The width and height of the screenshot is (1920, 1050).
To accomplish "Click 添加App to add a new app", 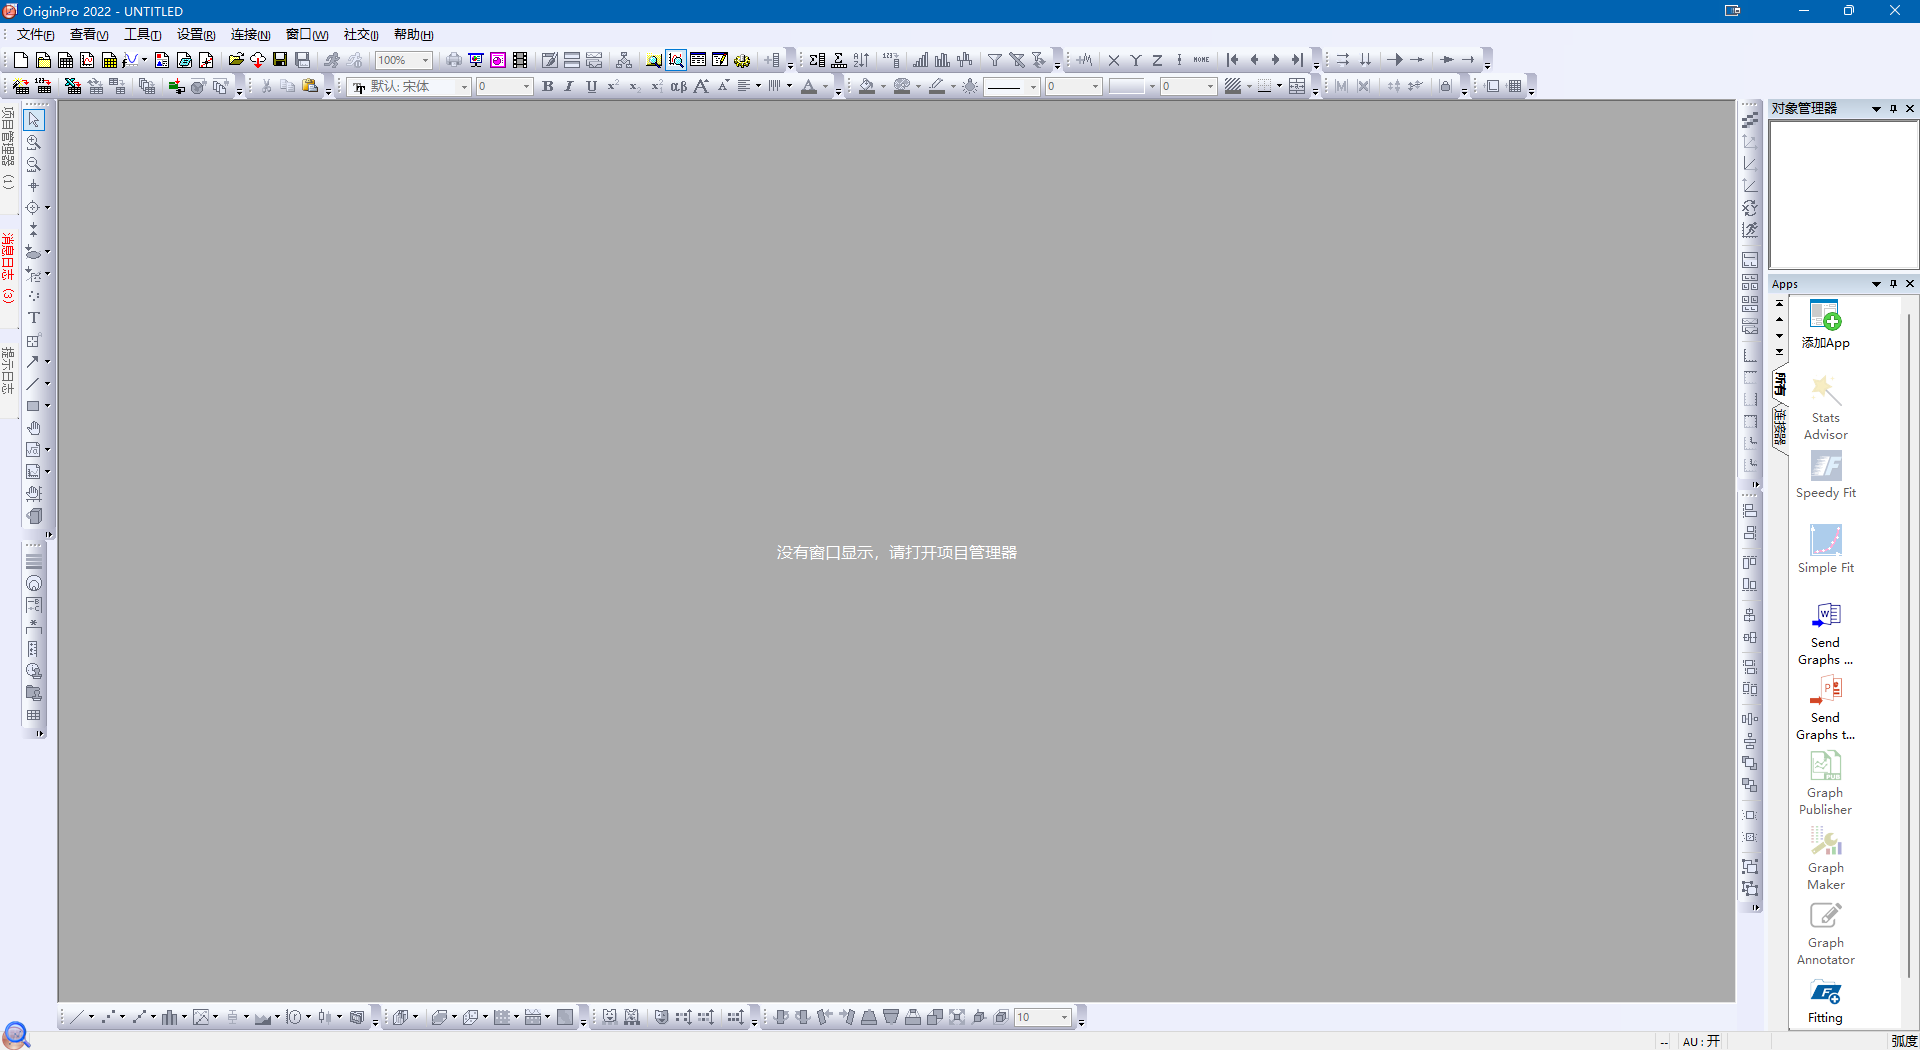I will [x=1825, y=325].
